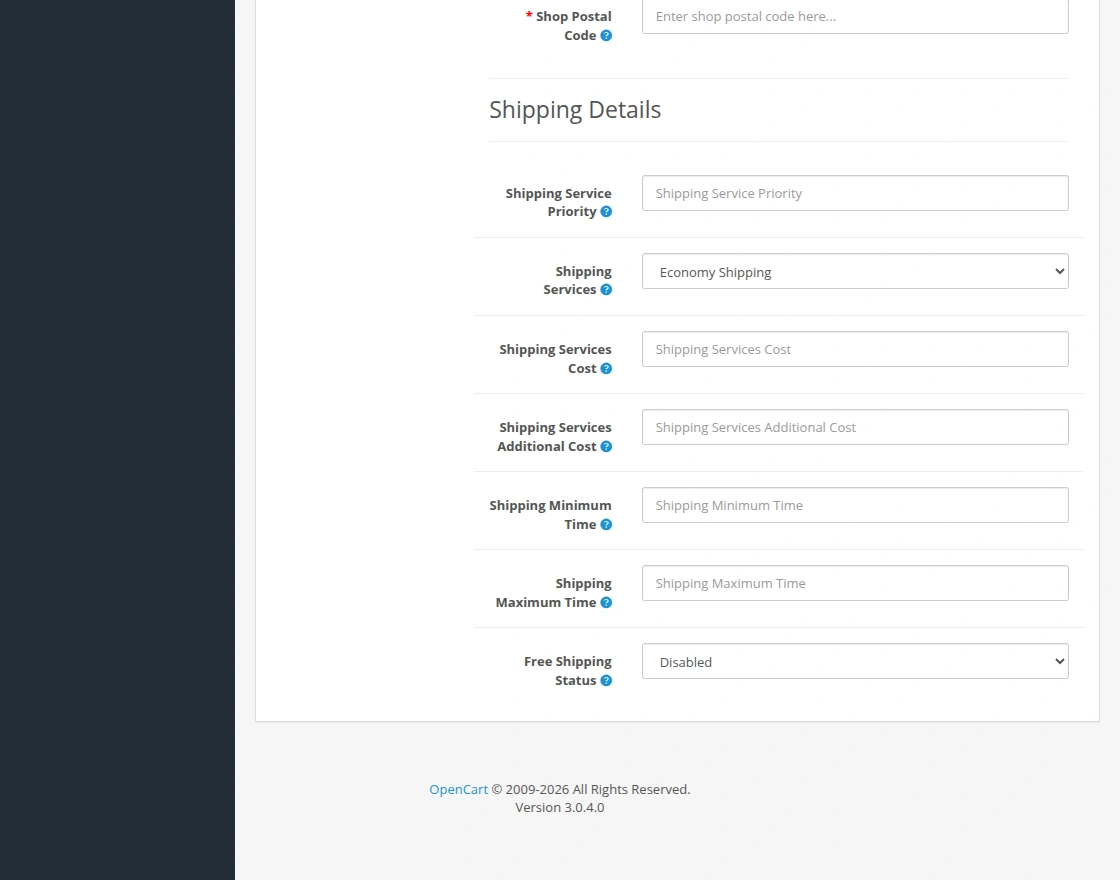Click the Shipping Minimum Time label
Image resolution: width=1120 pixels, height=880 pixels.
pyautogui.click(x=550, y=514)
